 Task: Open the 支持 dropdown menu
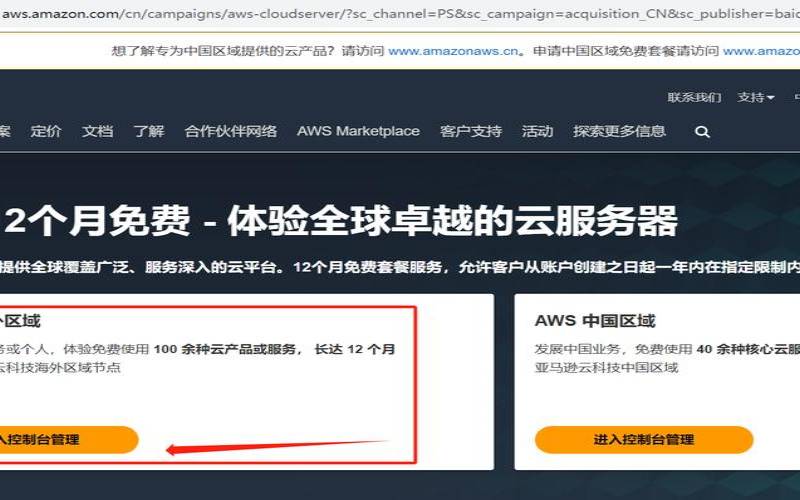tap(756, 97)
